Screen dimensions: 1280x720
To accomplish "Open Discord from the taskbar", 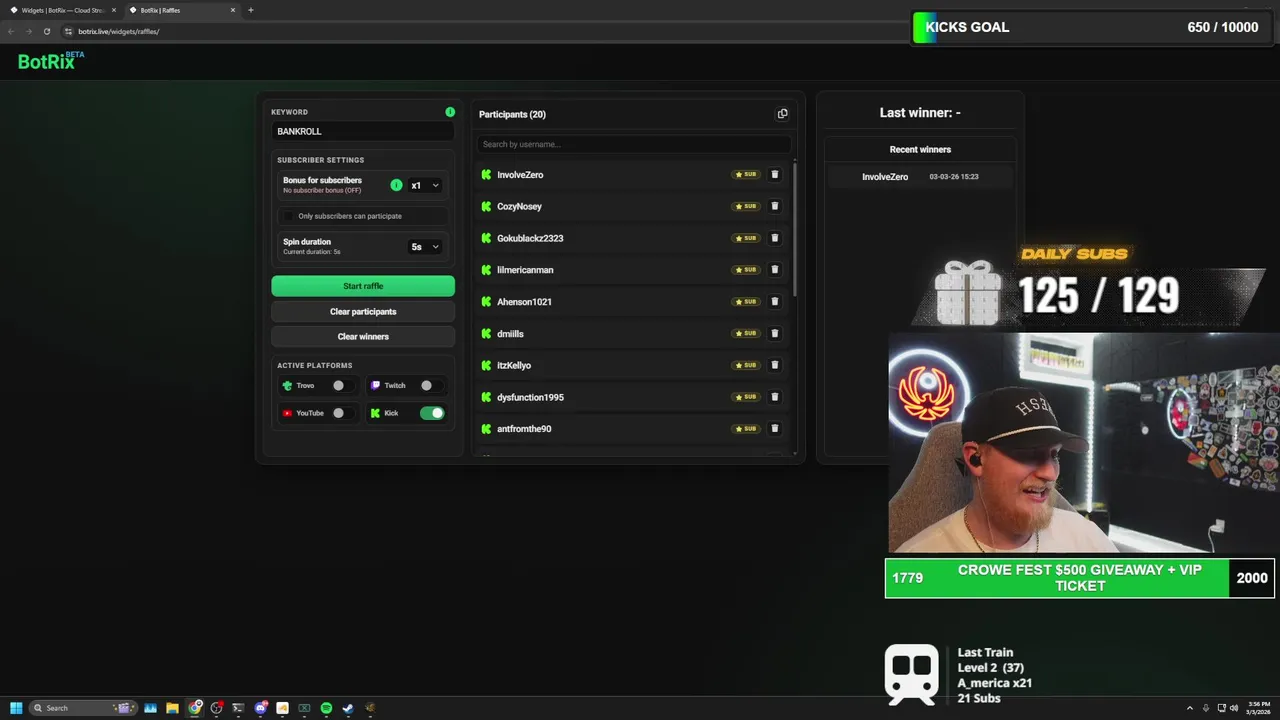I will tap(260, 708).
